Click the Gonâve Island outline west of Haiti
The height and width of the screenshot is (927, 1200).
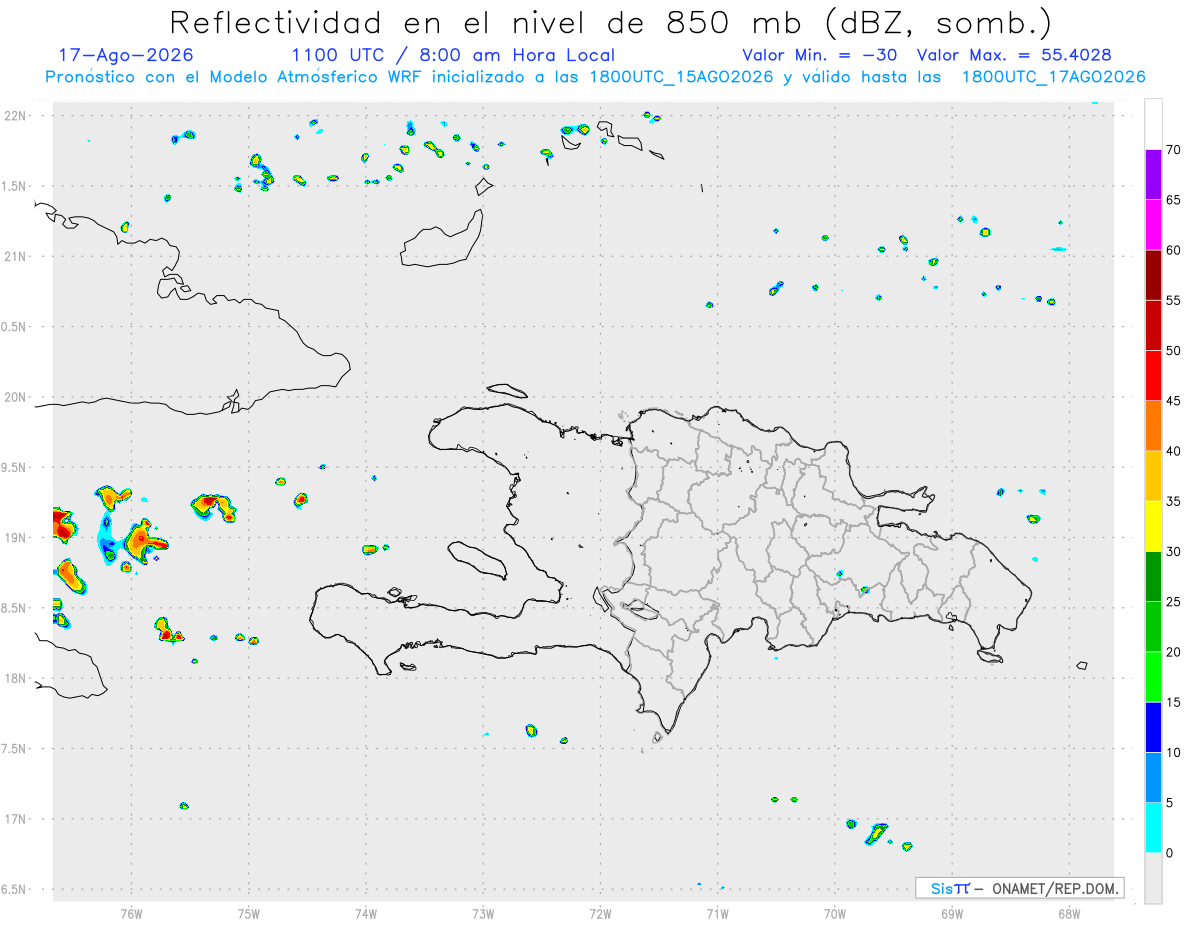click(476, 560)
